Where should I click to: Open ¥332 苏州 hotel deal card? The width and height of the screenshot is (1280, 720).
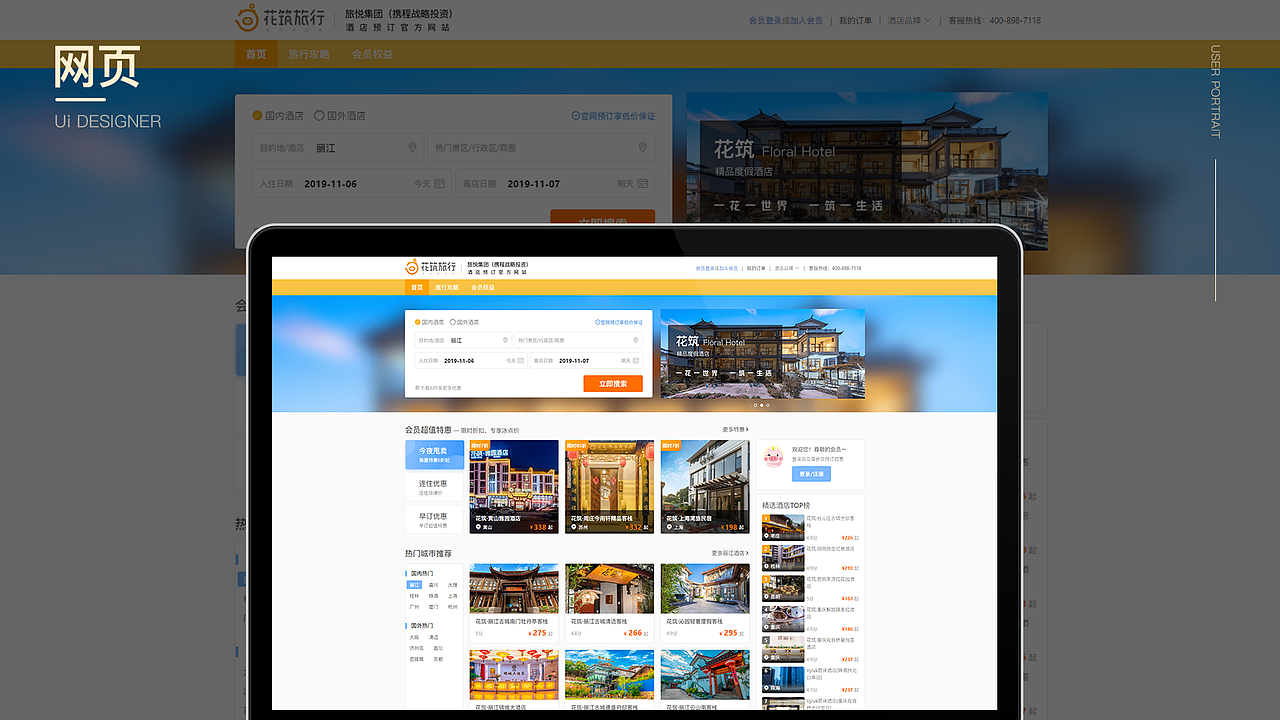(609, 487)
